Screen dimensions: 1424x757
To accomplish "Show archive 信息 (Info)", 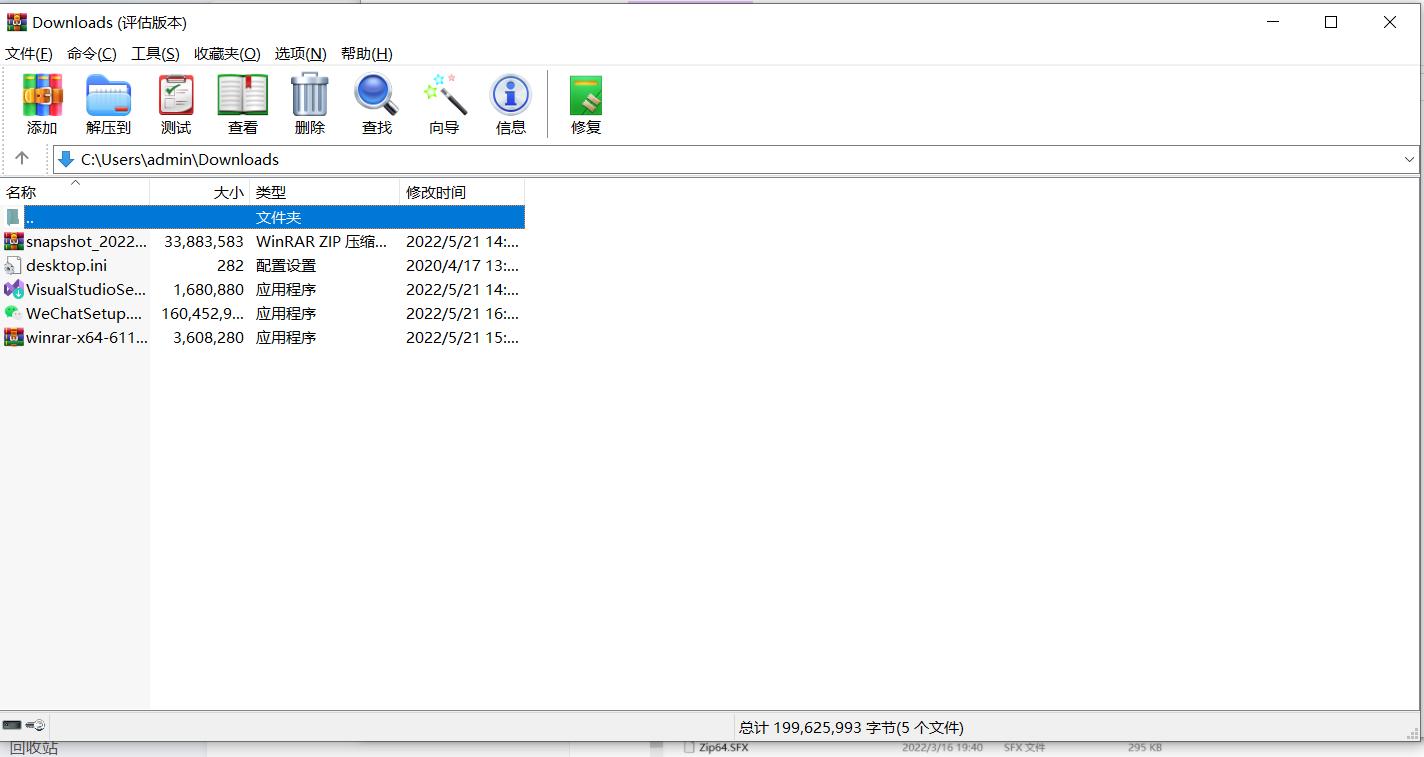I will click(x=510, y=103).
